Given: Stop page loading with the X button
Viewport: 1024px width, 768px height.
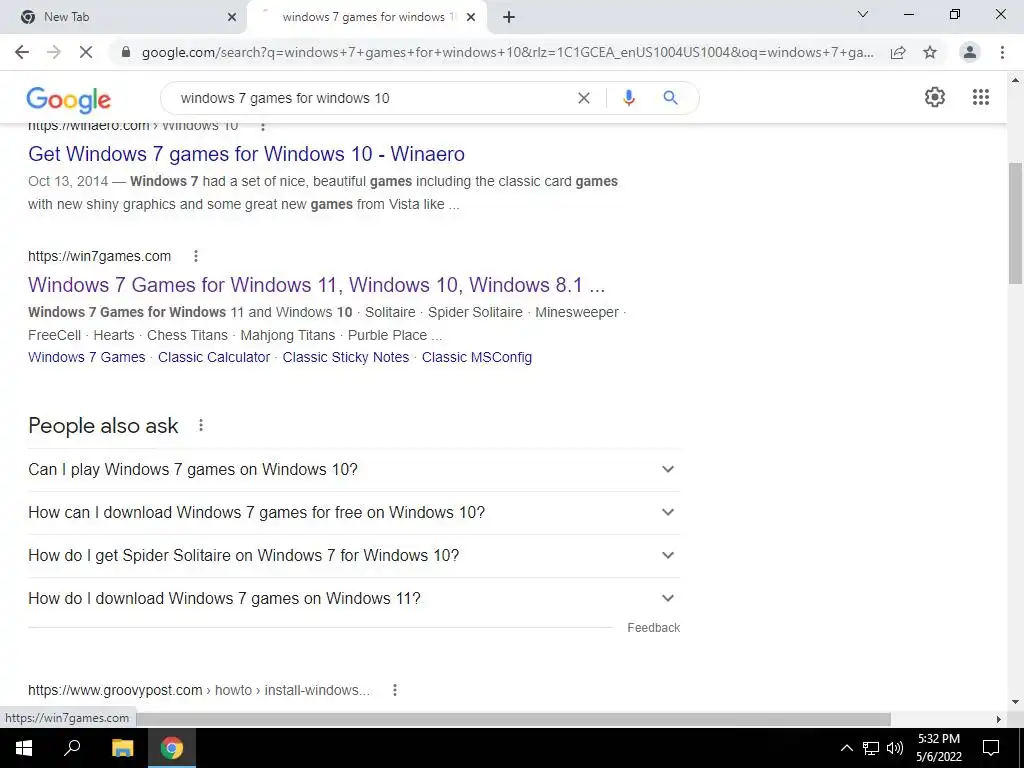Looking at the screenshot, I should click(86, 52).
